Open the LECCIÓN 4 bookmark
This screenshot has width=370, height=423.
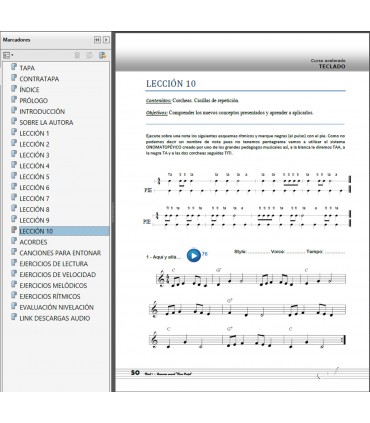pyautogui.click(x=34, y=166)
